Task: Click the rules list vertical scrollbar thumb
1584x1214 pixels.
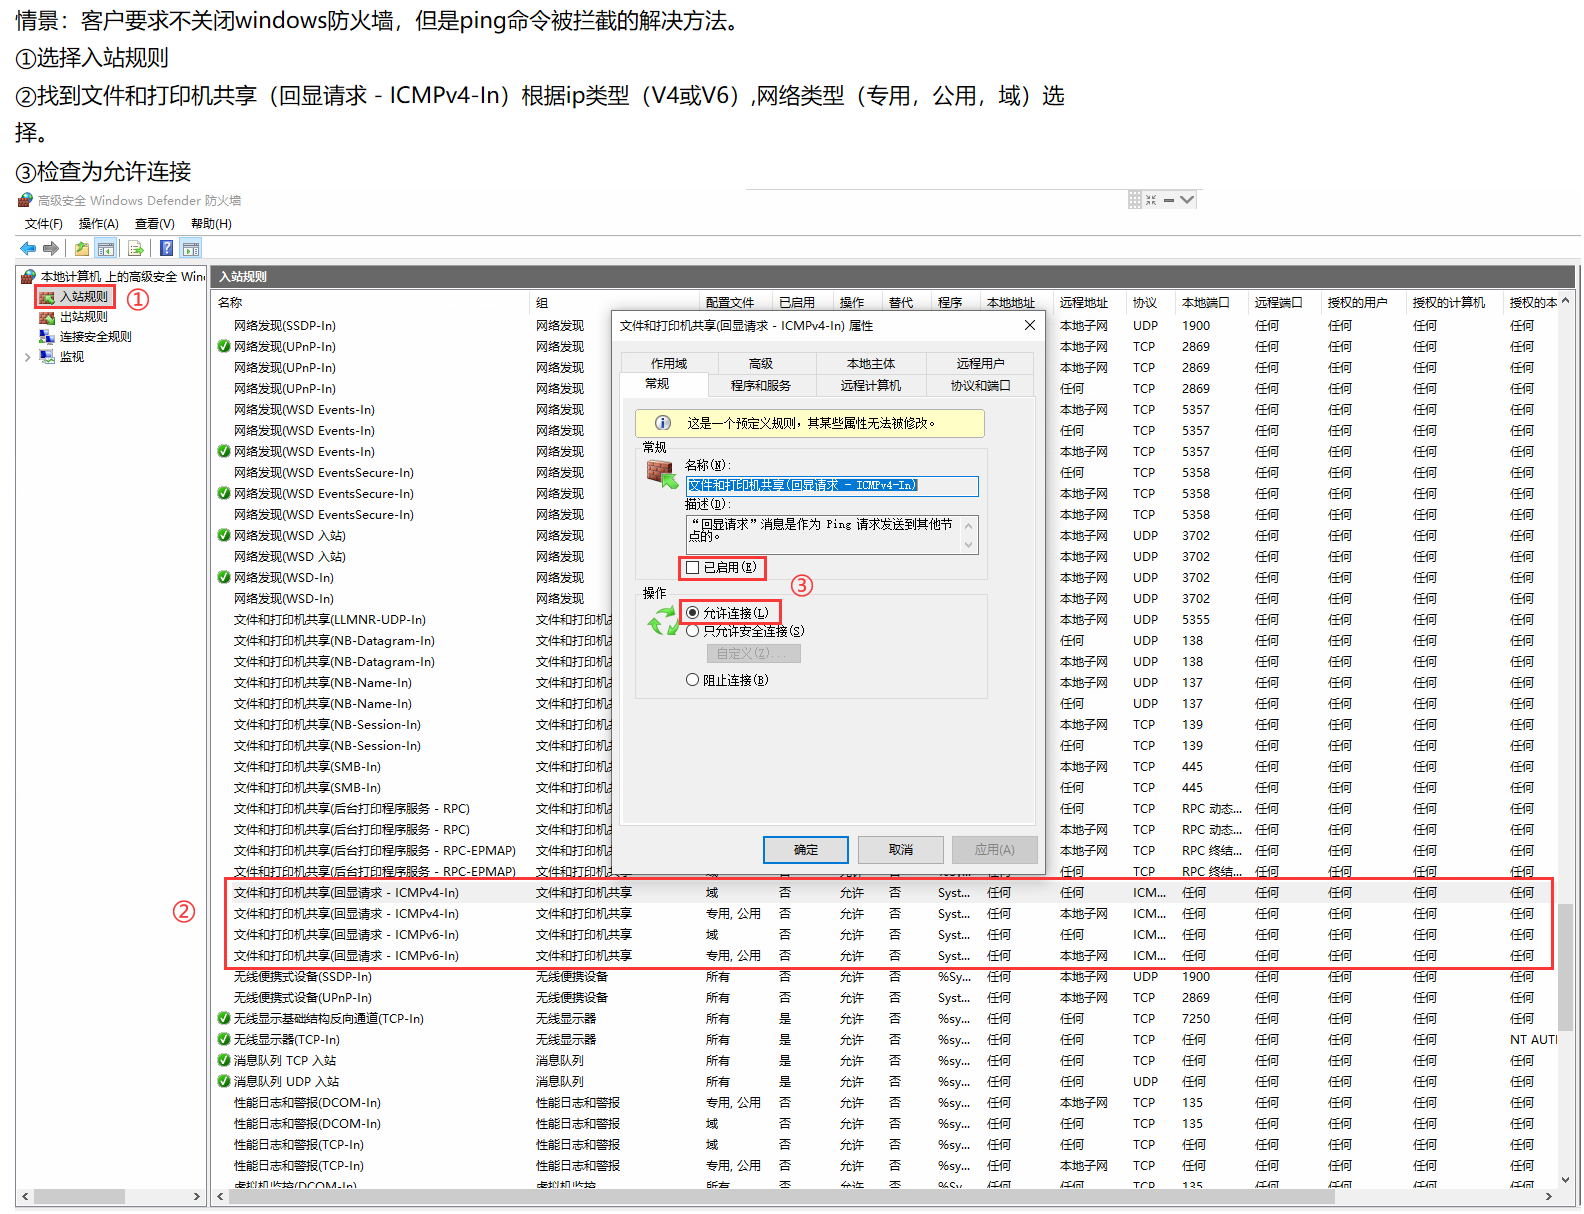Action: click(1565, 968)
